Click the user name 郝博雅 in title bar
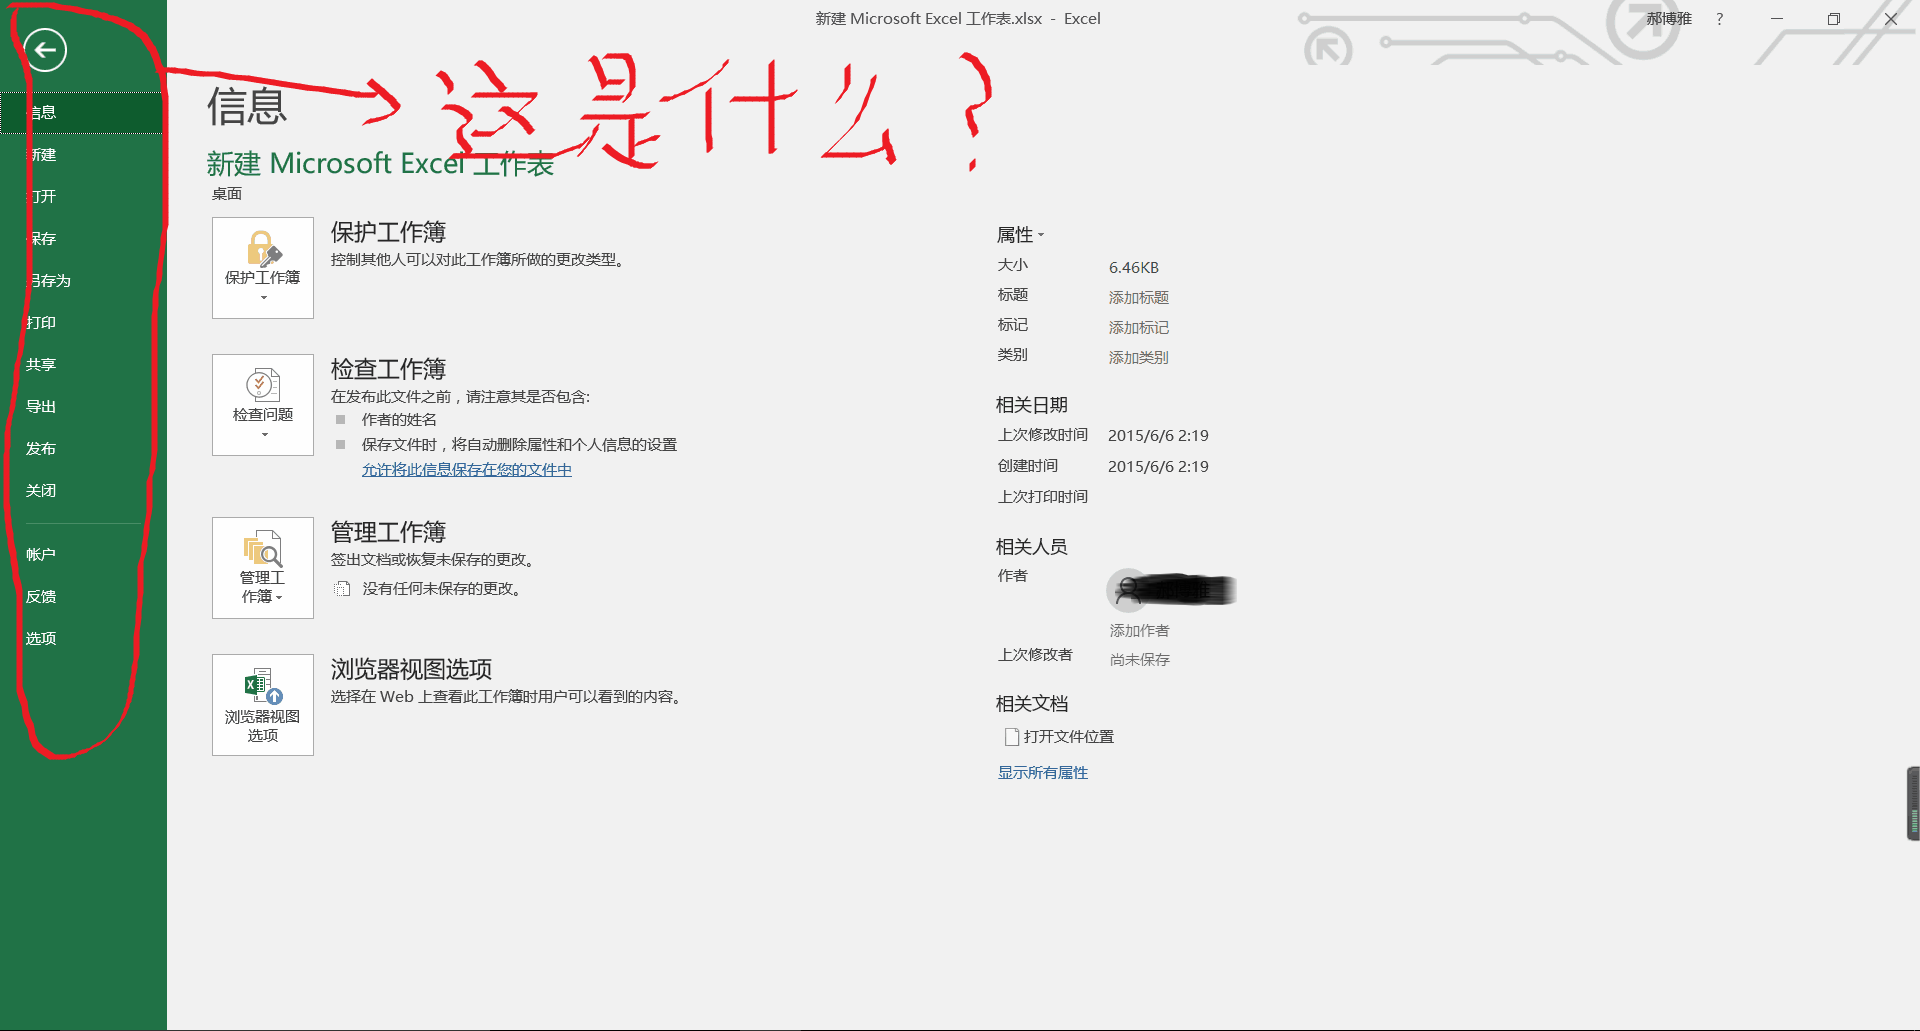Viewport: 1920px width, 1031px height. click(1669, 19)
